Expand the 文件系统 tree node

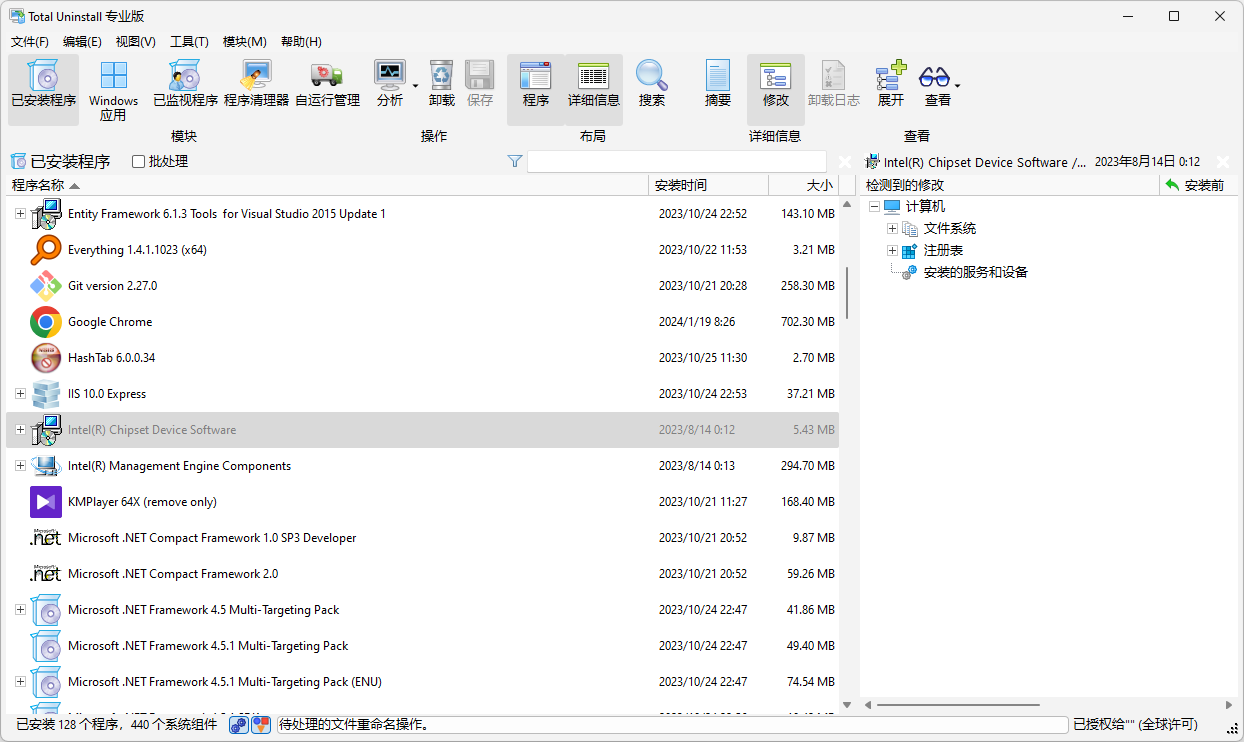coord(893,229)
